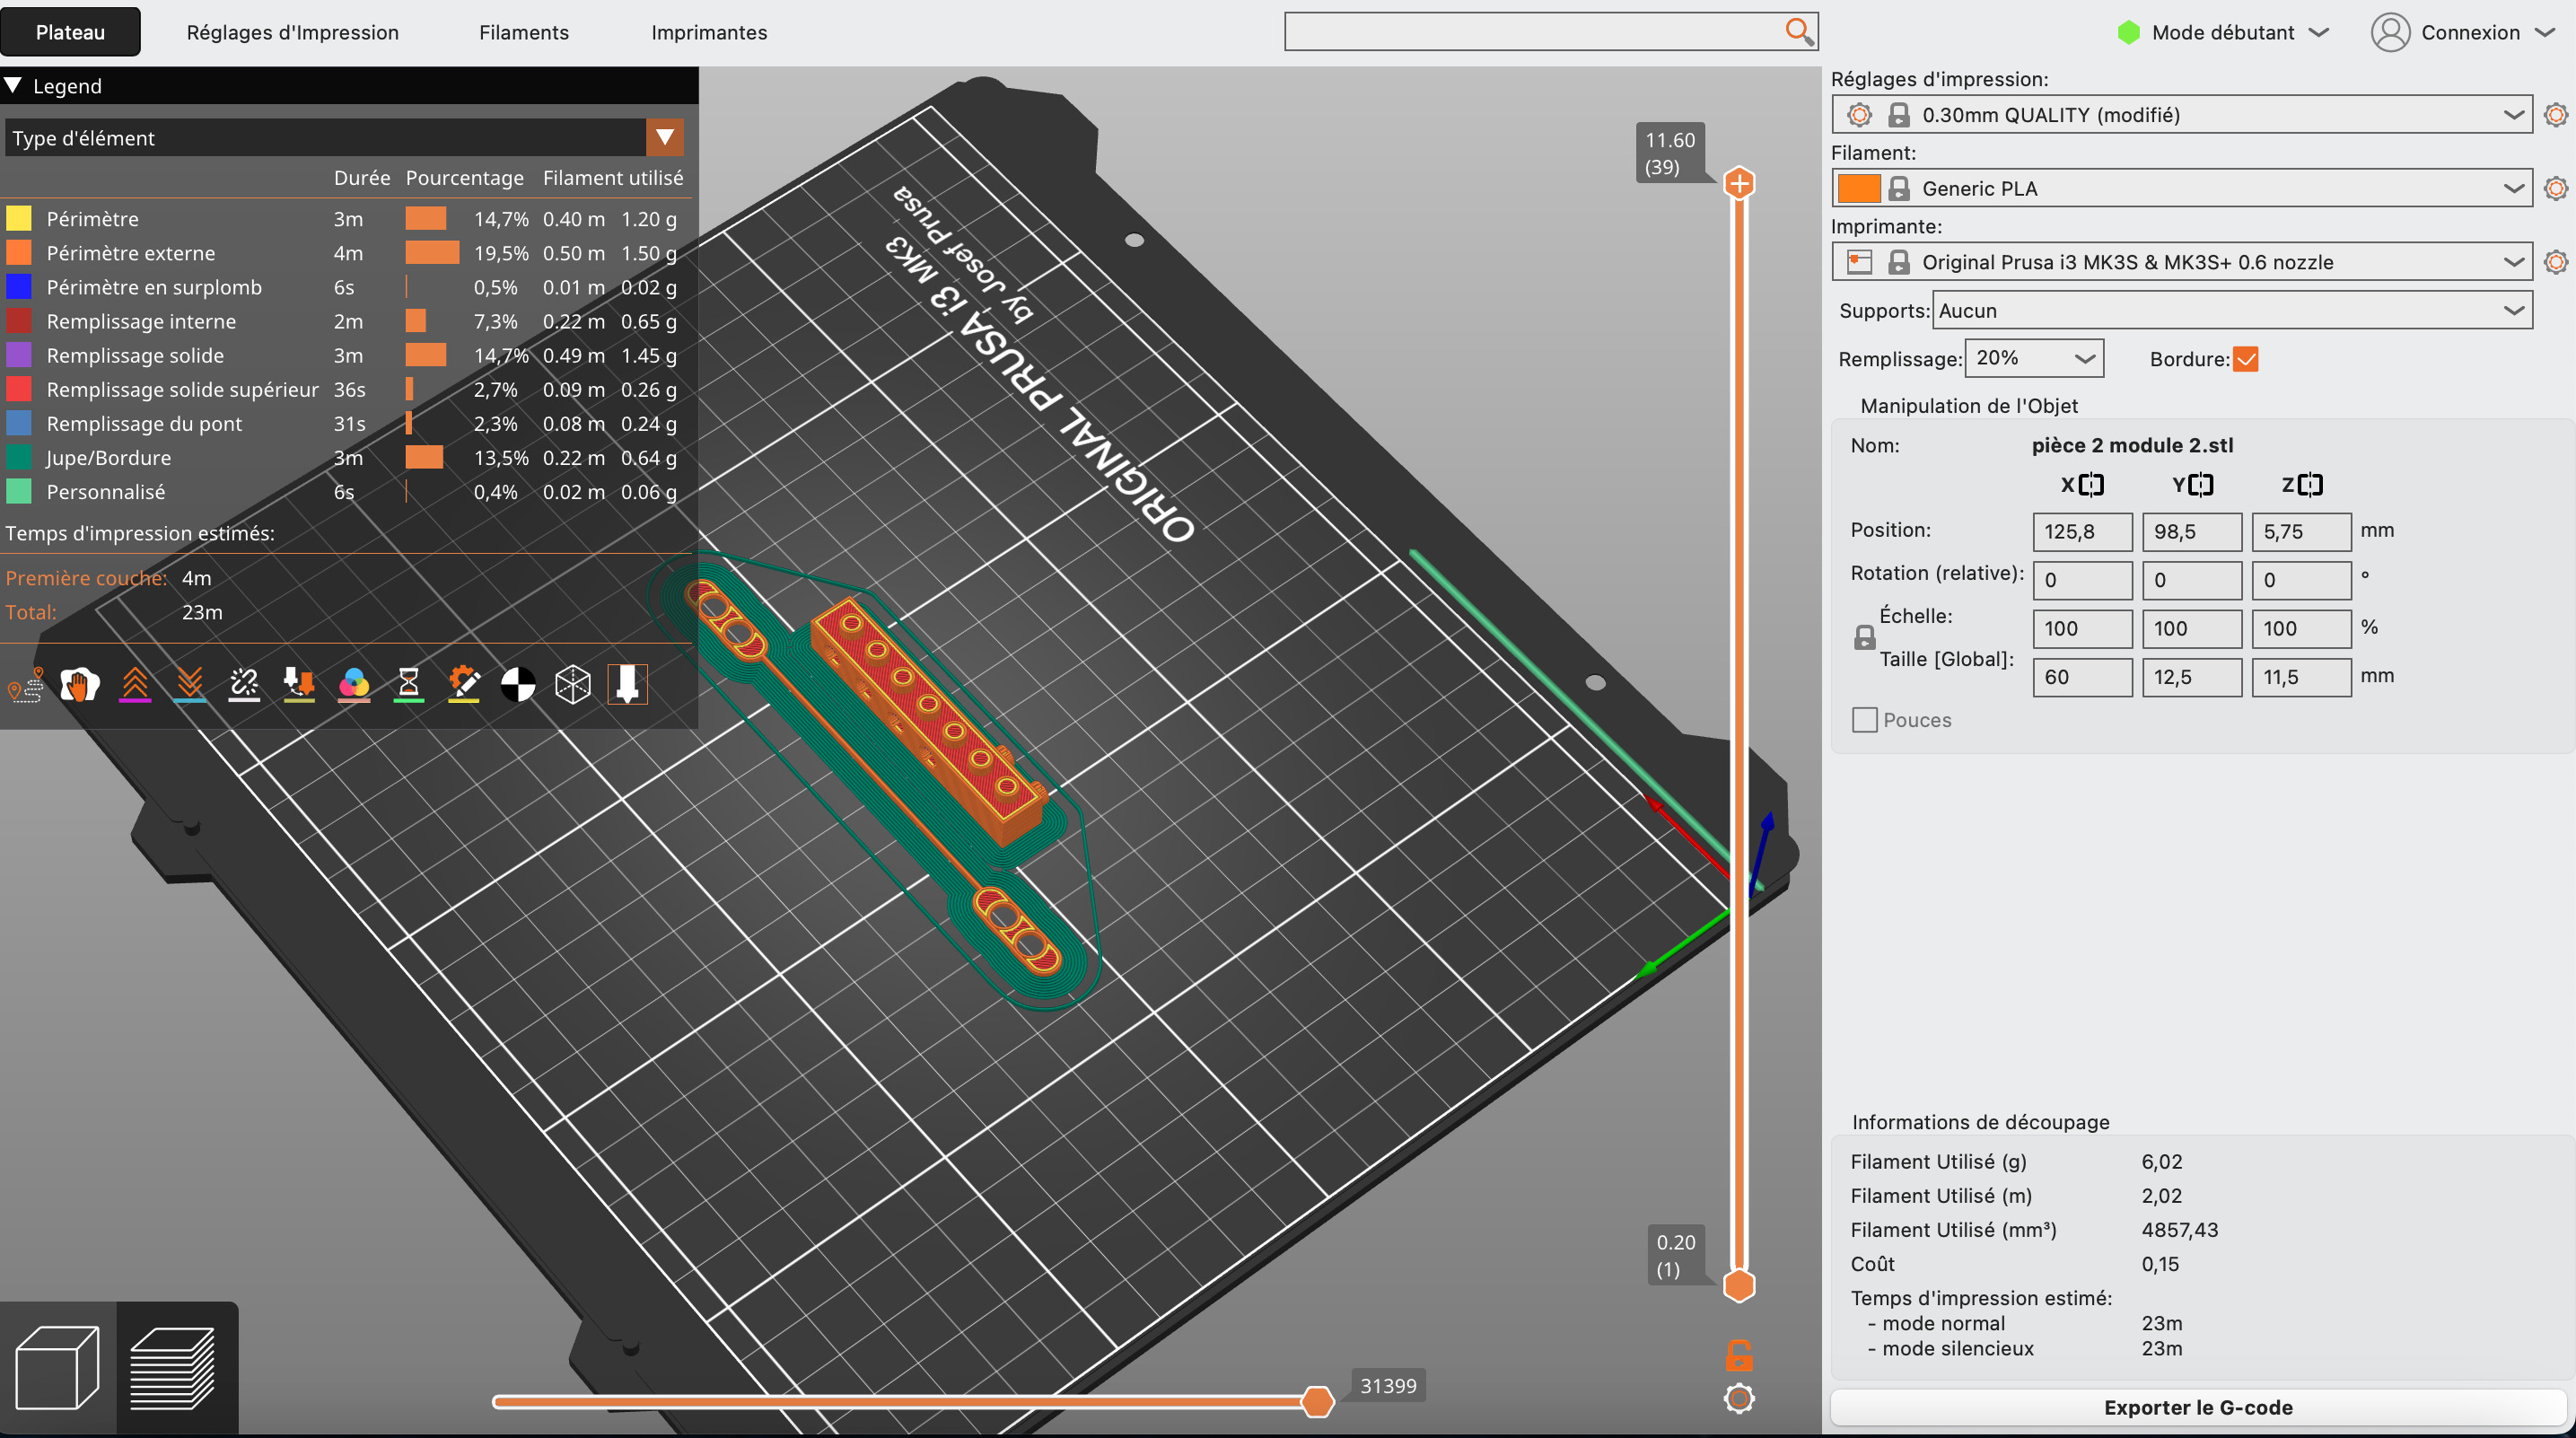Click vertical slider unlock padlock icon
Viewport: 2576px width, 1438px height.
[1739, 1355]
